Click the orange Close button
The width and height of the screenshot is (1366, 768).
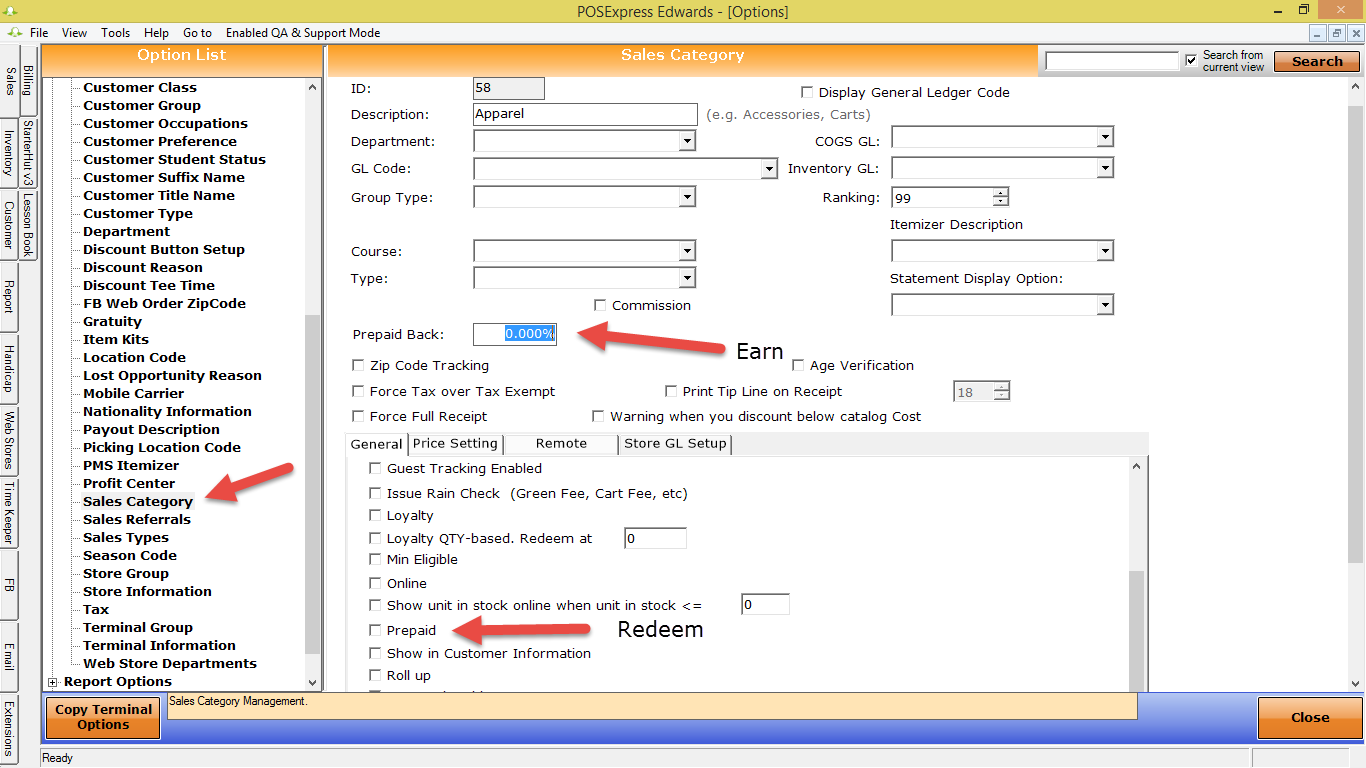point(1310,717)
